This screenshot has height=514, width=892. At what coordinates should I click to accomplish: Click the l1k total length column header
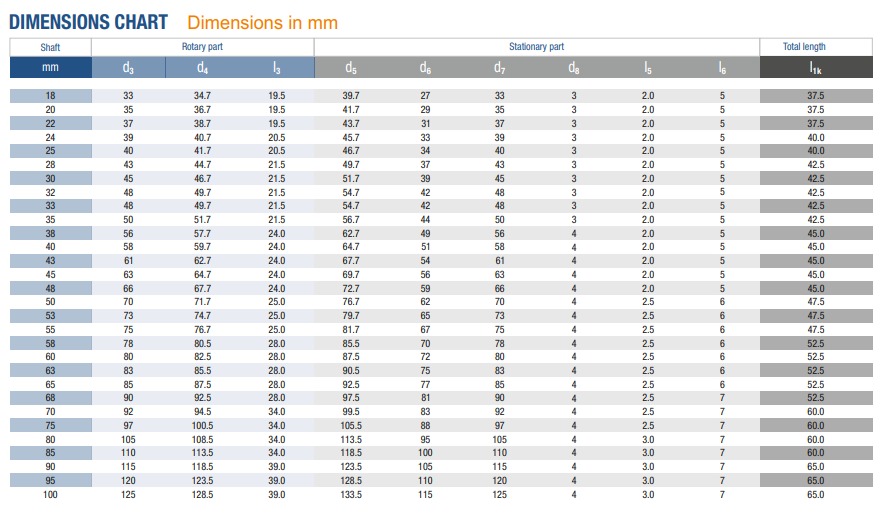click(x=816, y=68)
